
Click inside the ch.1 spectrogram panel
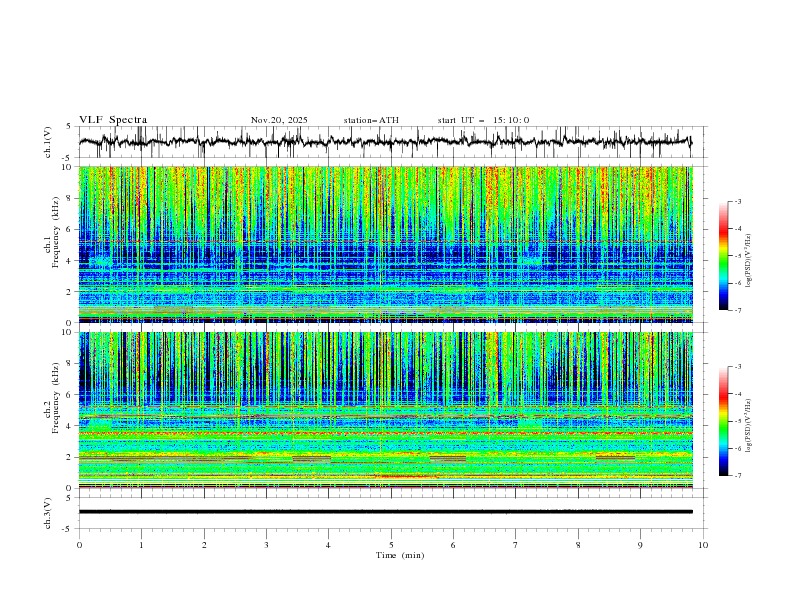coord(390,244)
